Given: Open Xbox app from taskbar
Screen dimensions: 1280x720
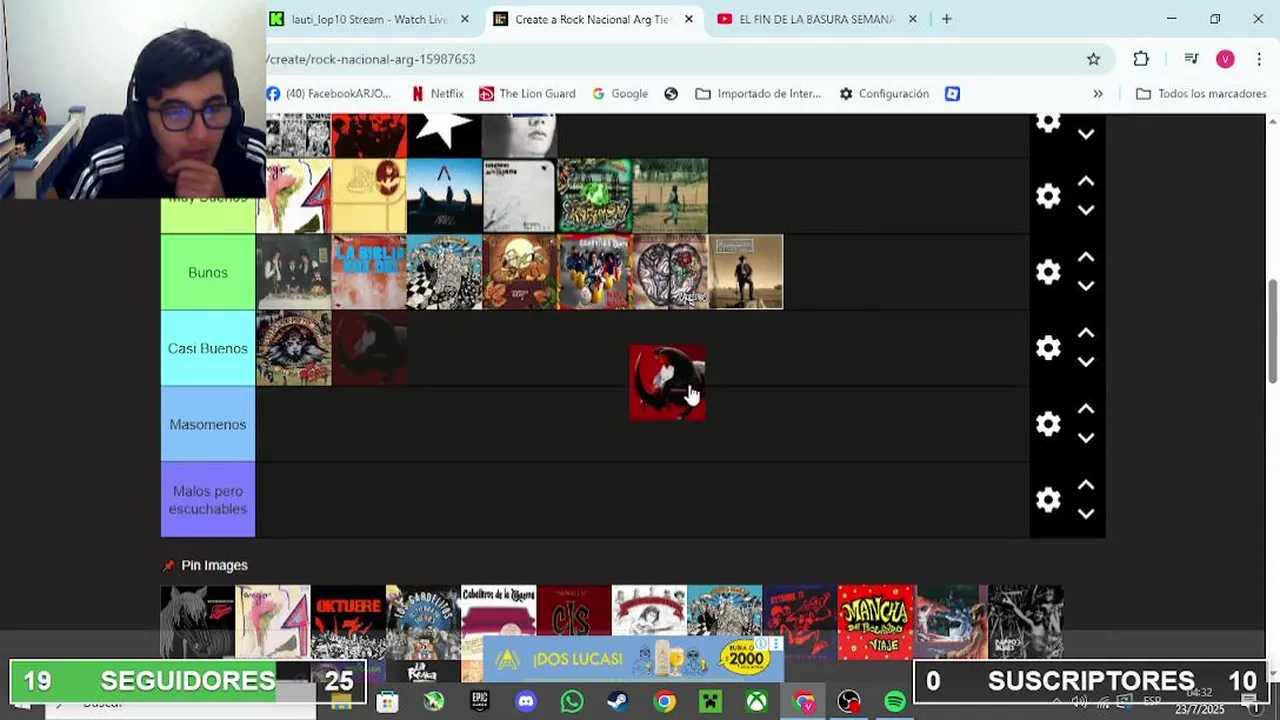Looking at the screenshot, I should (x=756, y=702).
